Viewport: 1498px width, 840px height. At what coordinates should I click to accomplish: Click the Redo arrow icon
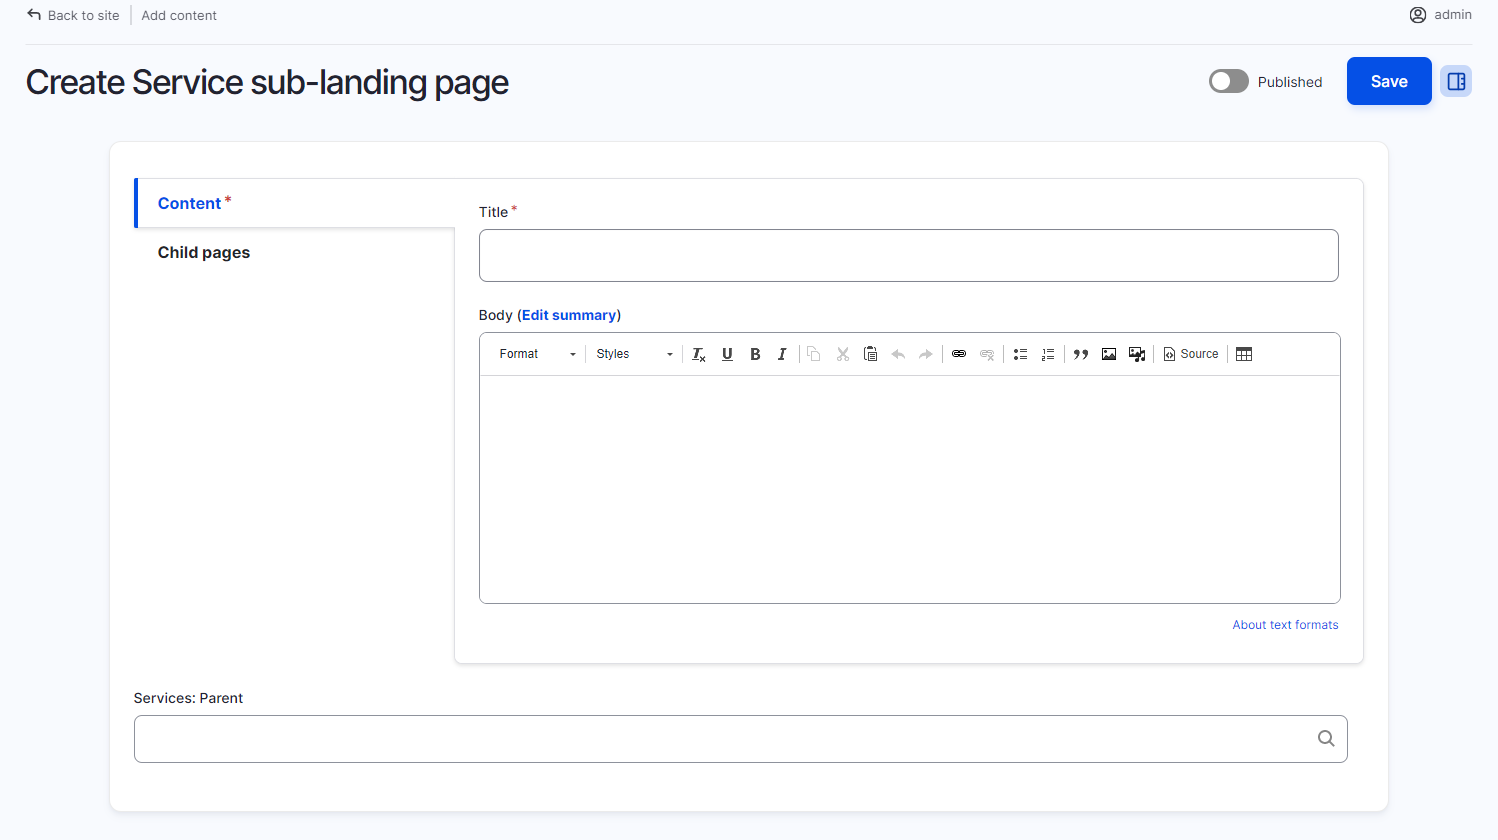[926, 354]
